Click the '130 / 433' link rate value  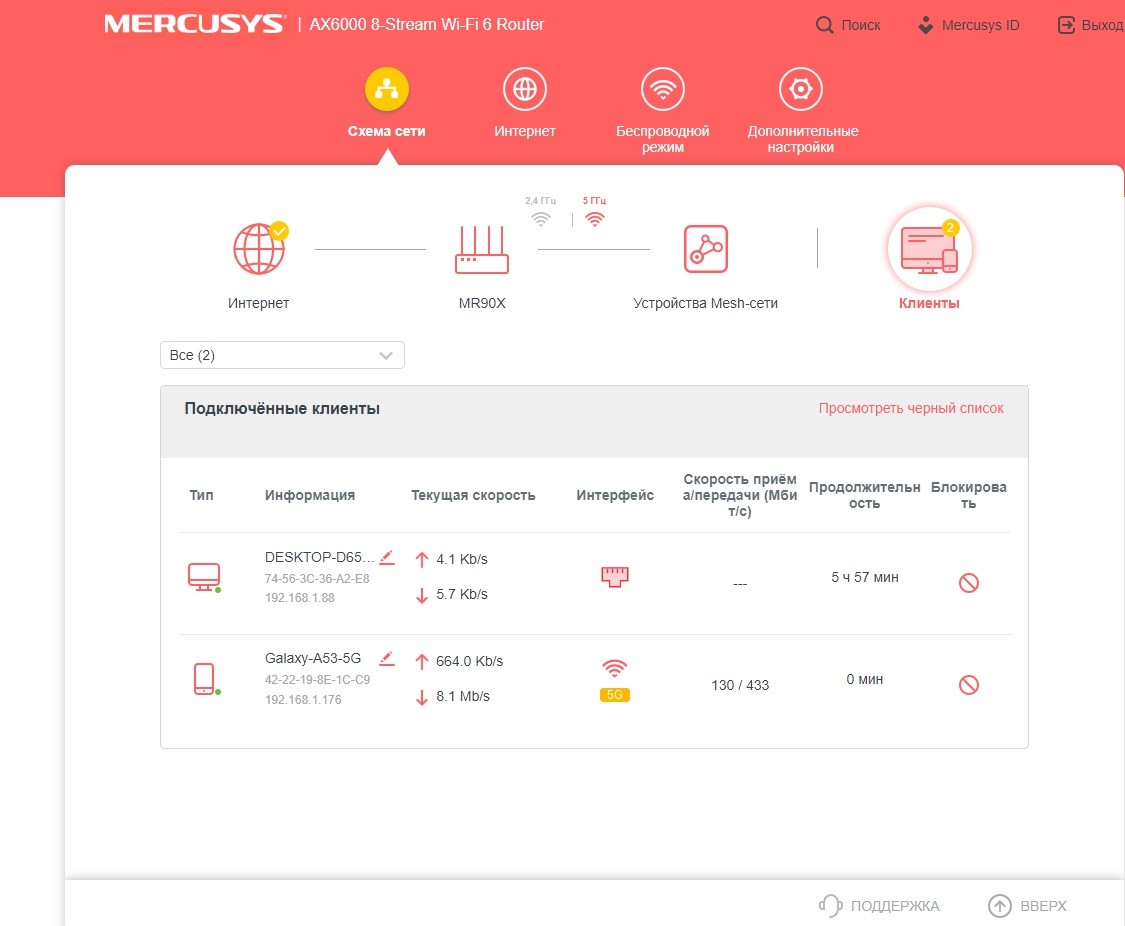point(740,685)
